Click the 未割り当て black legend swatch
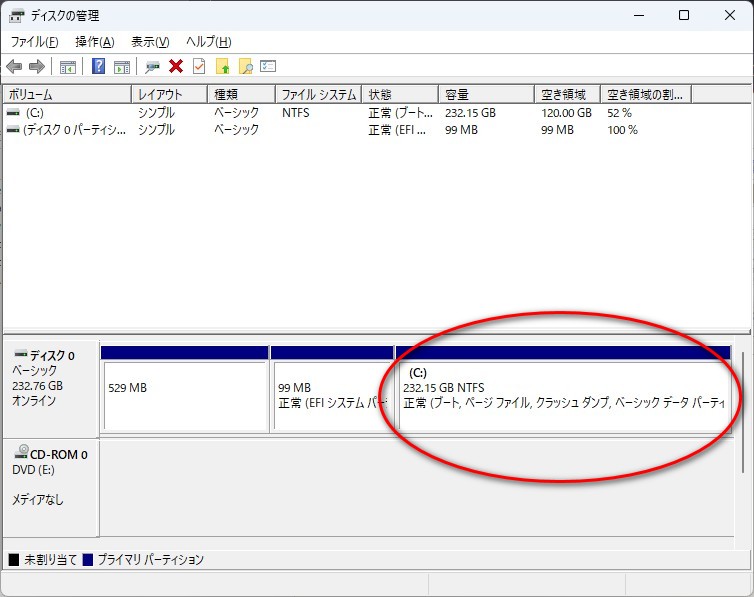The width and height of the screenshot is (754, 597). coord(14,560)
